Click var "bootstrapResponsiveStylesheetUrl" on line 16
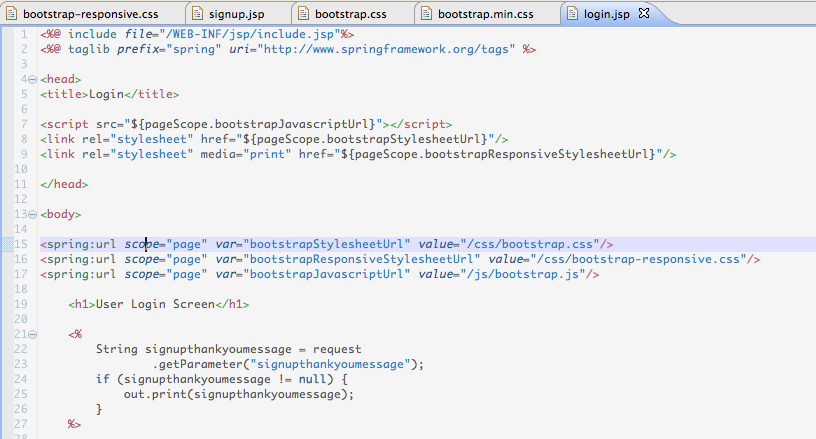Screen dimensions: 816x439 click(x=362, y=260)
